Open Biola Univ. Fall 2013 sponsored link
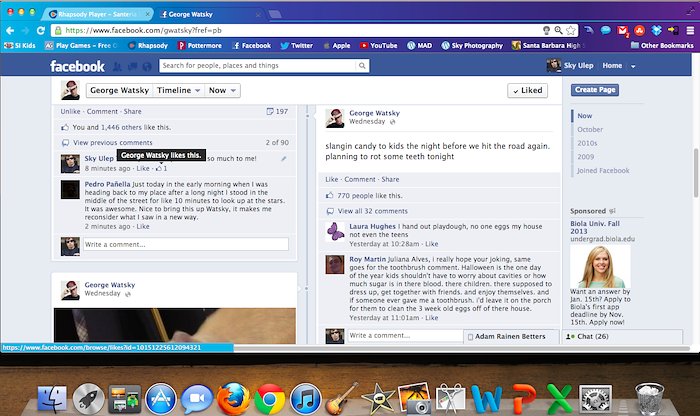This screenshot has height=416, width=700. click(595, 227)
